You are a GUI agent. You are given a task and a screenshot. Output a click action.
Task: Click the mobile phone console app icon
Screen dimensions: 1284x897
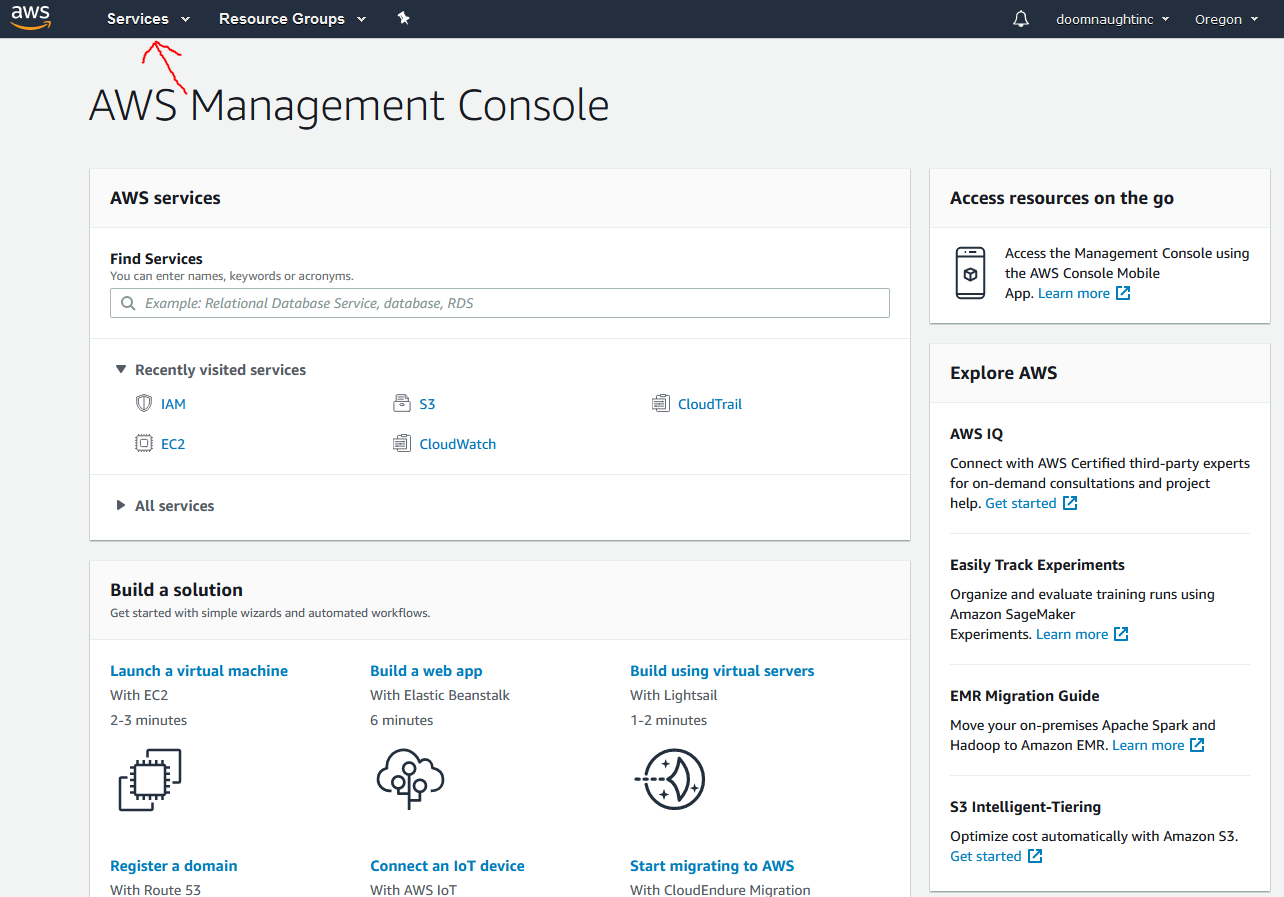tap(970, 272)
